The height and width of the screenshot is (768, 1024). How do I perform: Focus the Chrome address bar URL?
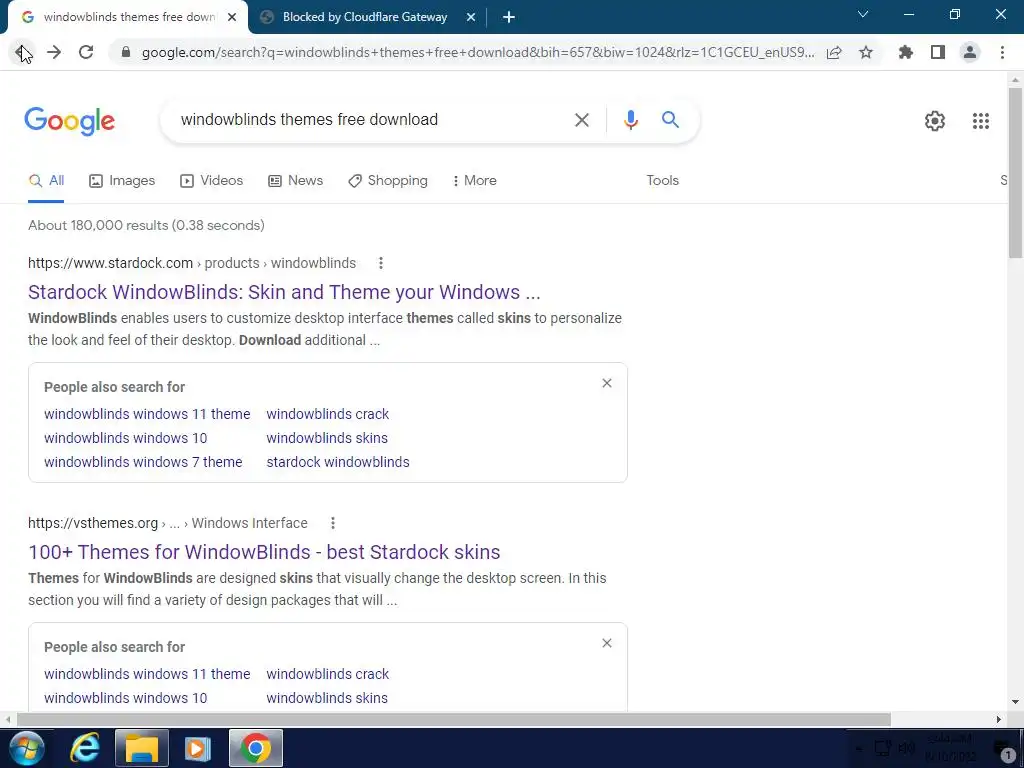(477, 52)
